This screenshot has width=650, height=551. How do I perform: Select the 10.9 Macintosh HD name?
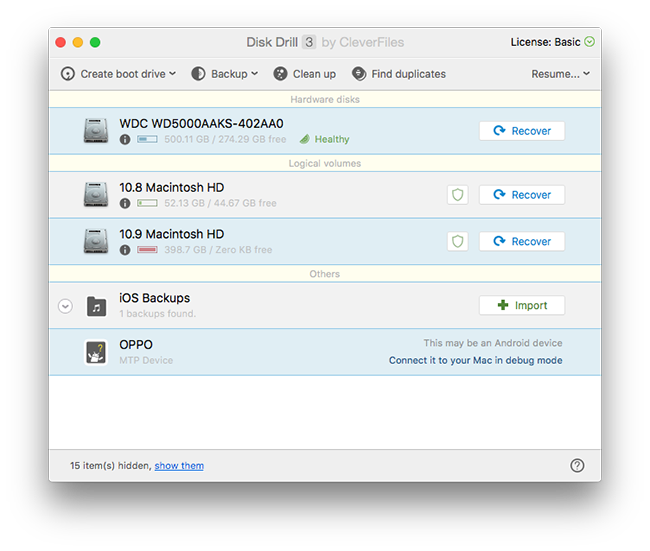tap(172, 234)
